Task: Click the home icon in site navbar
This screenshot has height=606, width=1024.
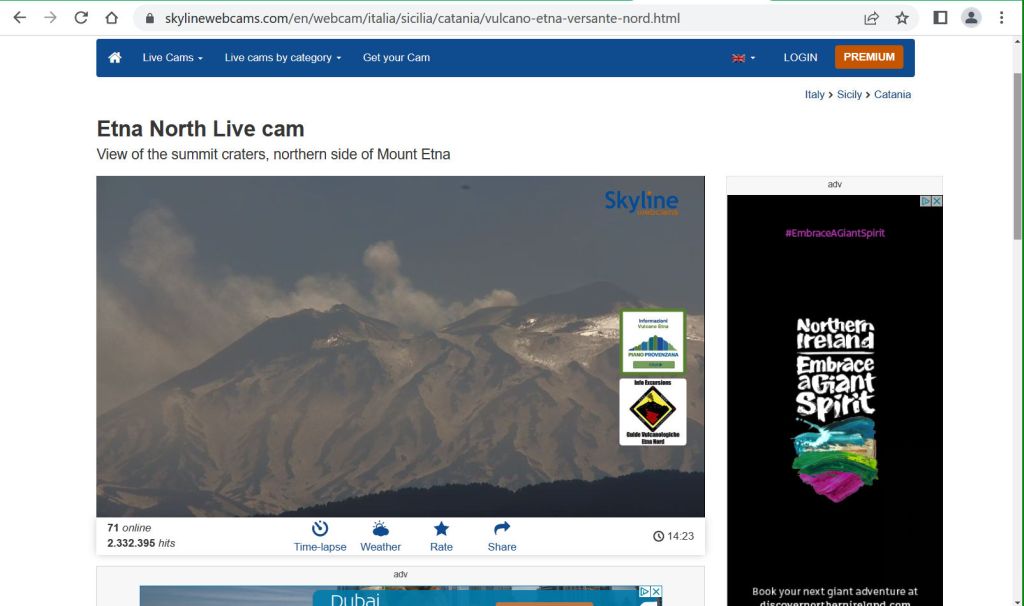Action: click(x=115, y=58)
